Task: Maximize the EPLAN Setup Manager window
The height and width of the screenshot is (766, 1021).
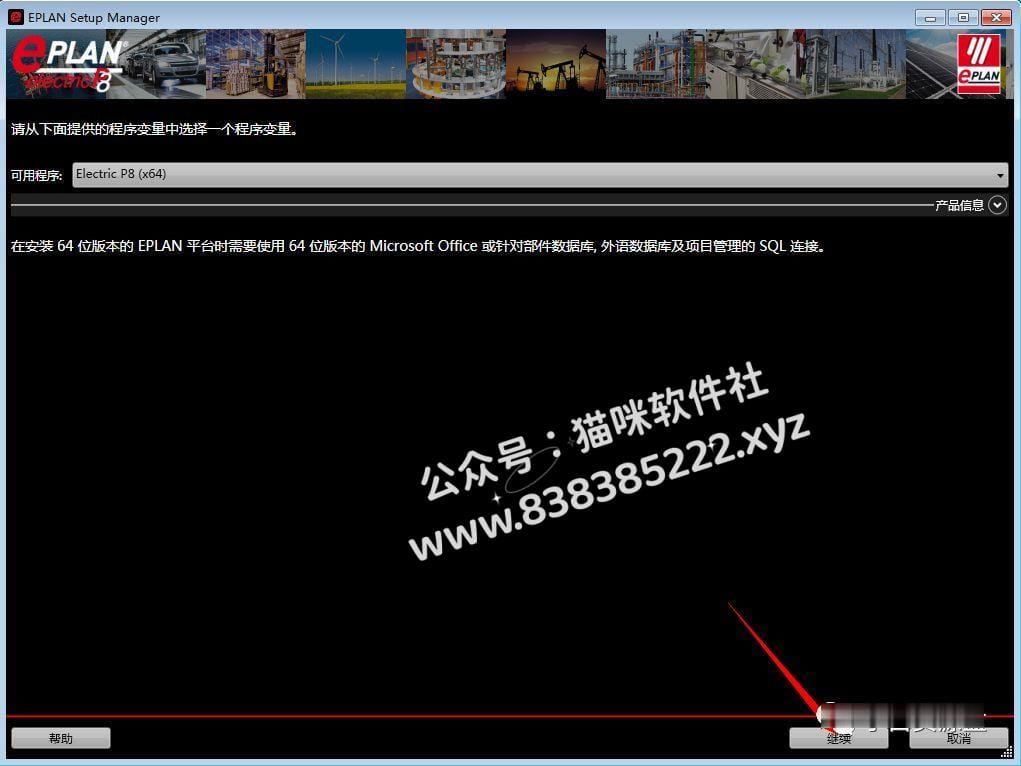Action: [x=963, y=18]
